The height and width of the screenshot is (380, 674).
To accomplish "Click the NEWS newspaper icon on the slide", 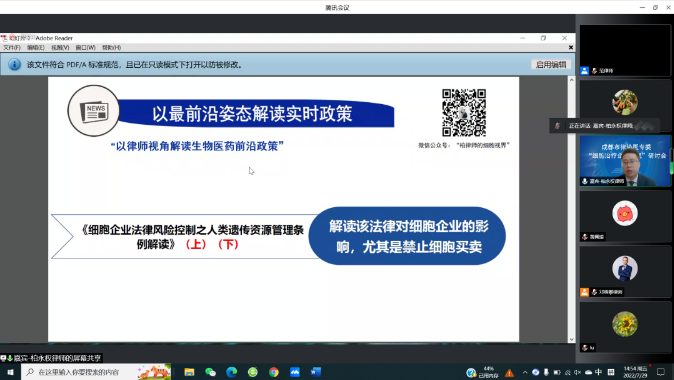I will point(94,111).
